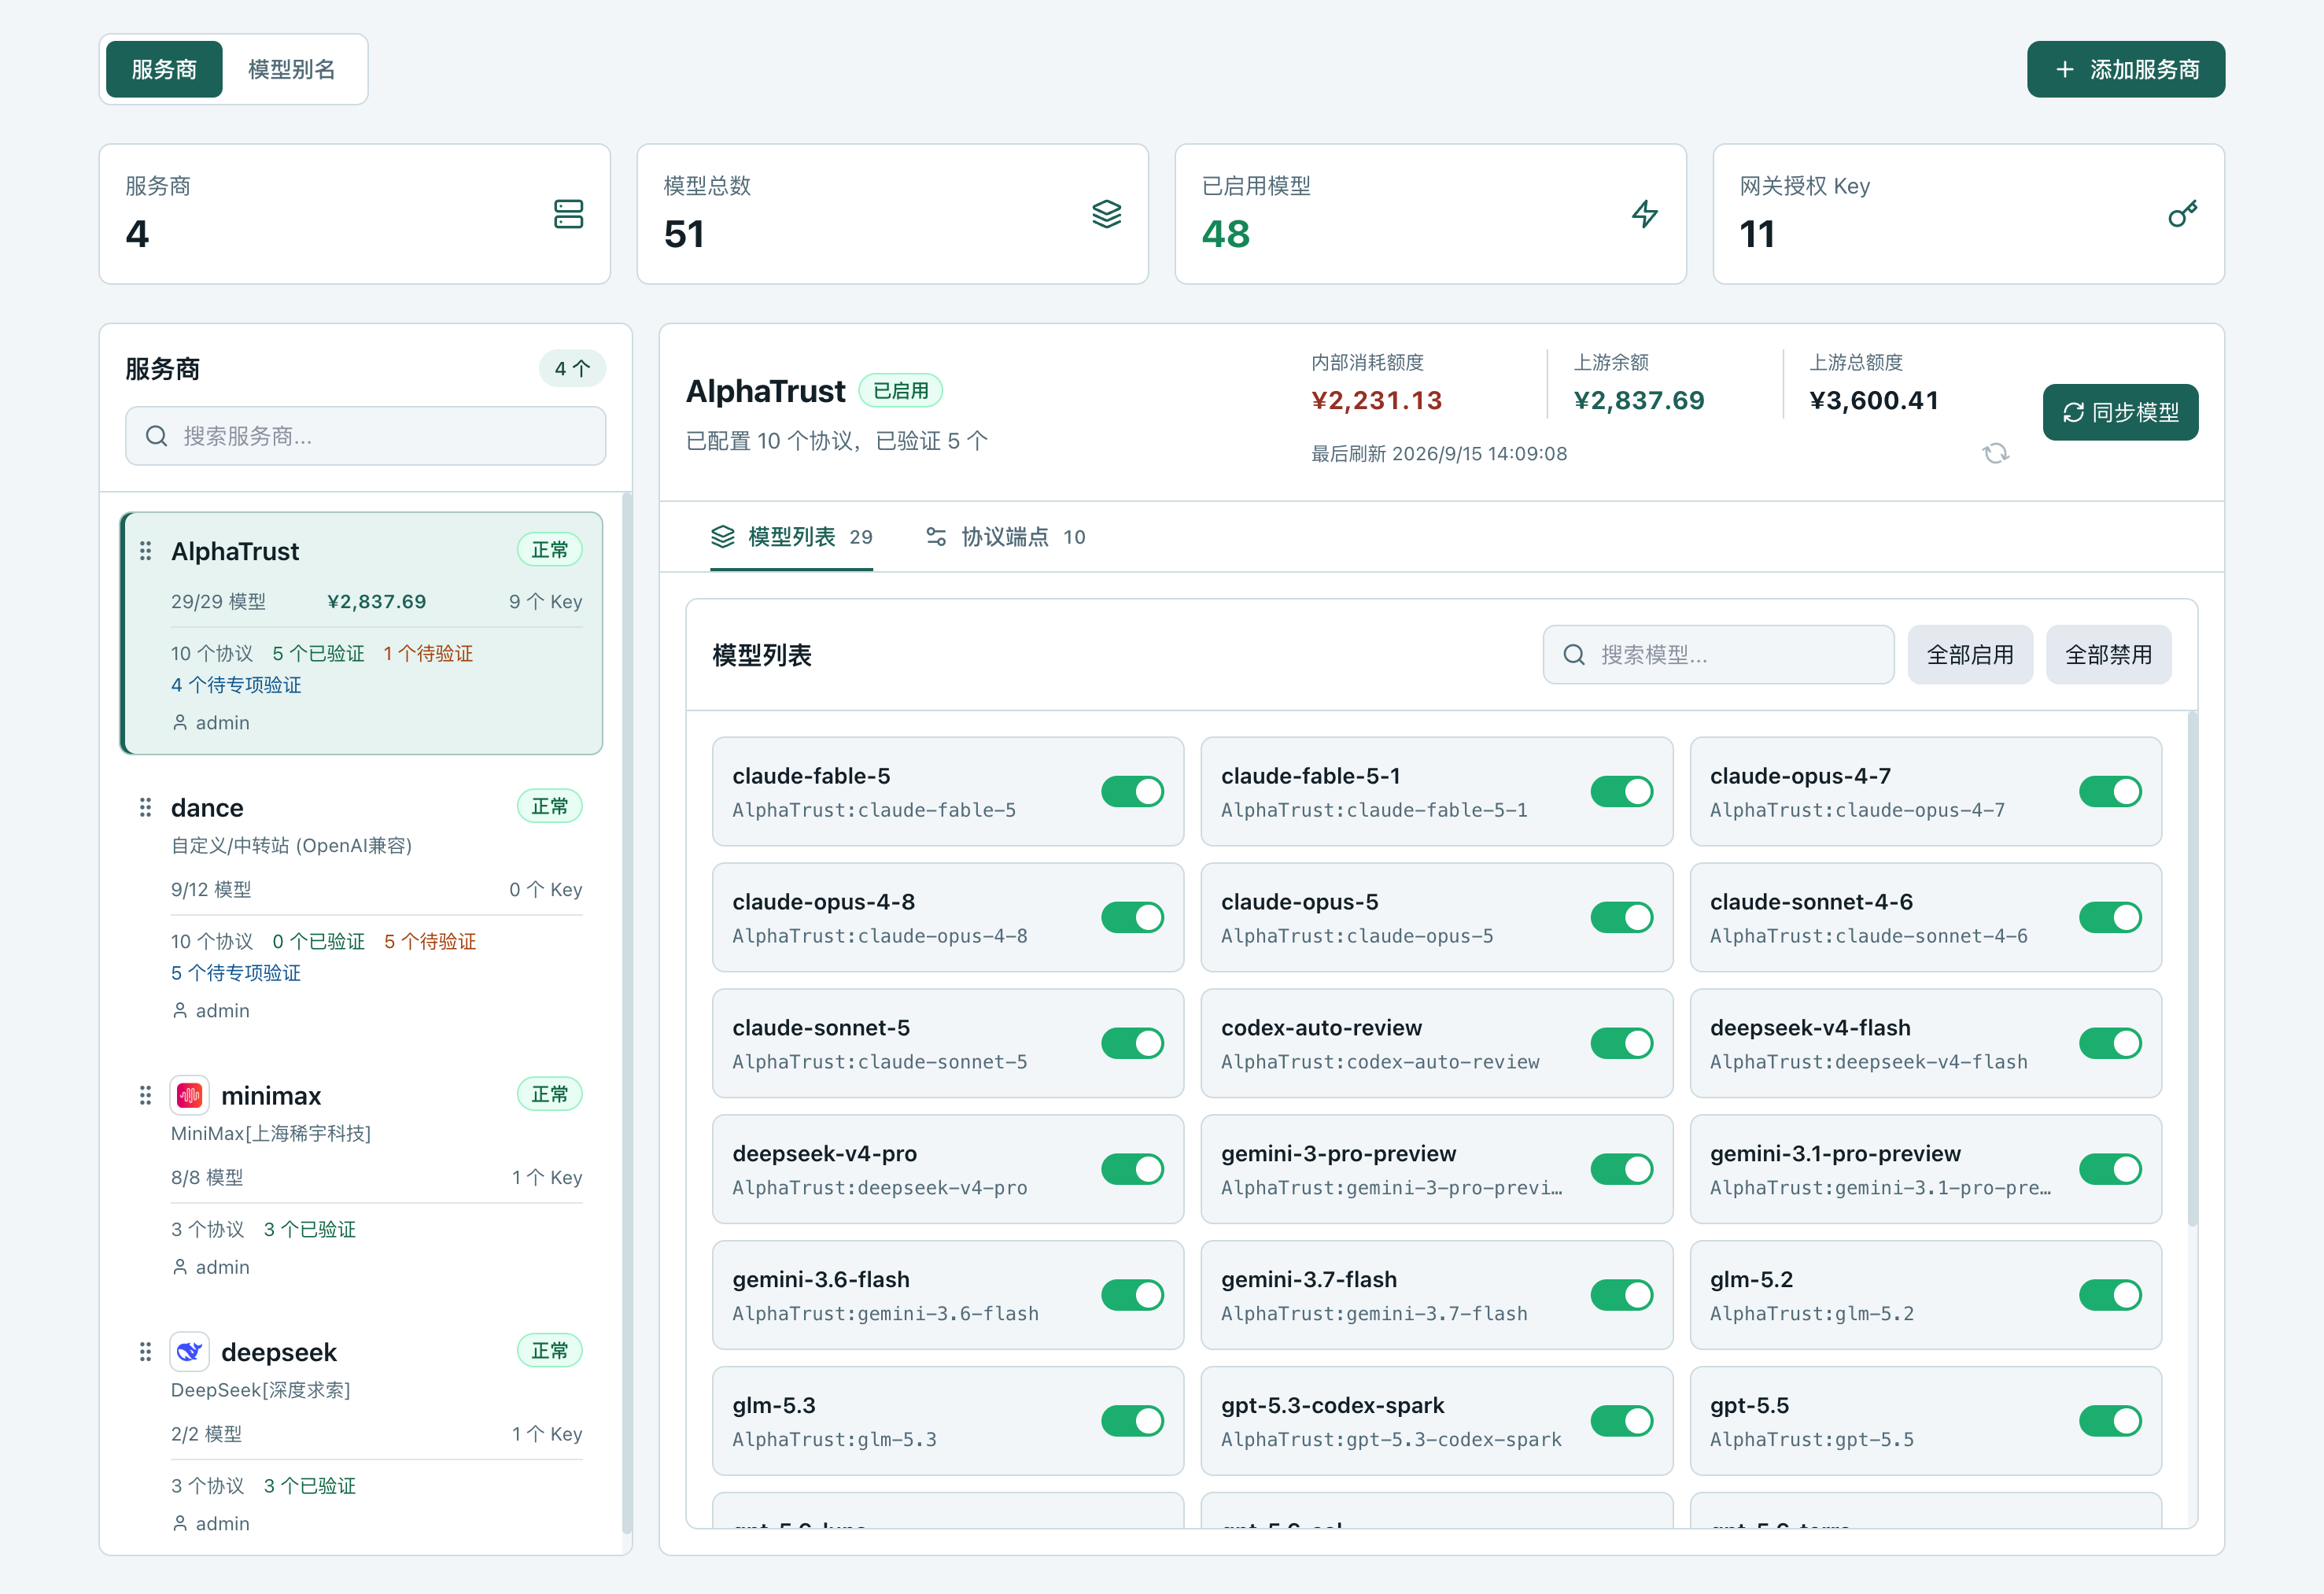The height and width of the screenshot is (1594, 2324).
Task: Select the deepseek provider
Action: pyautogui.click(x=361, y=1435)
